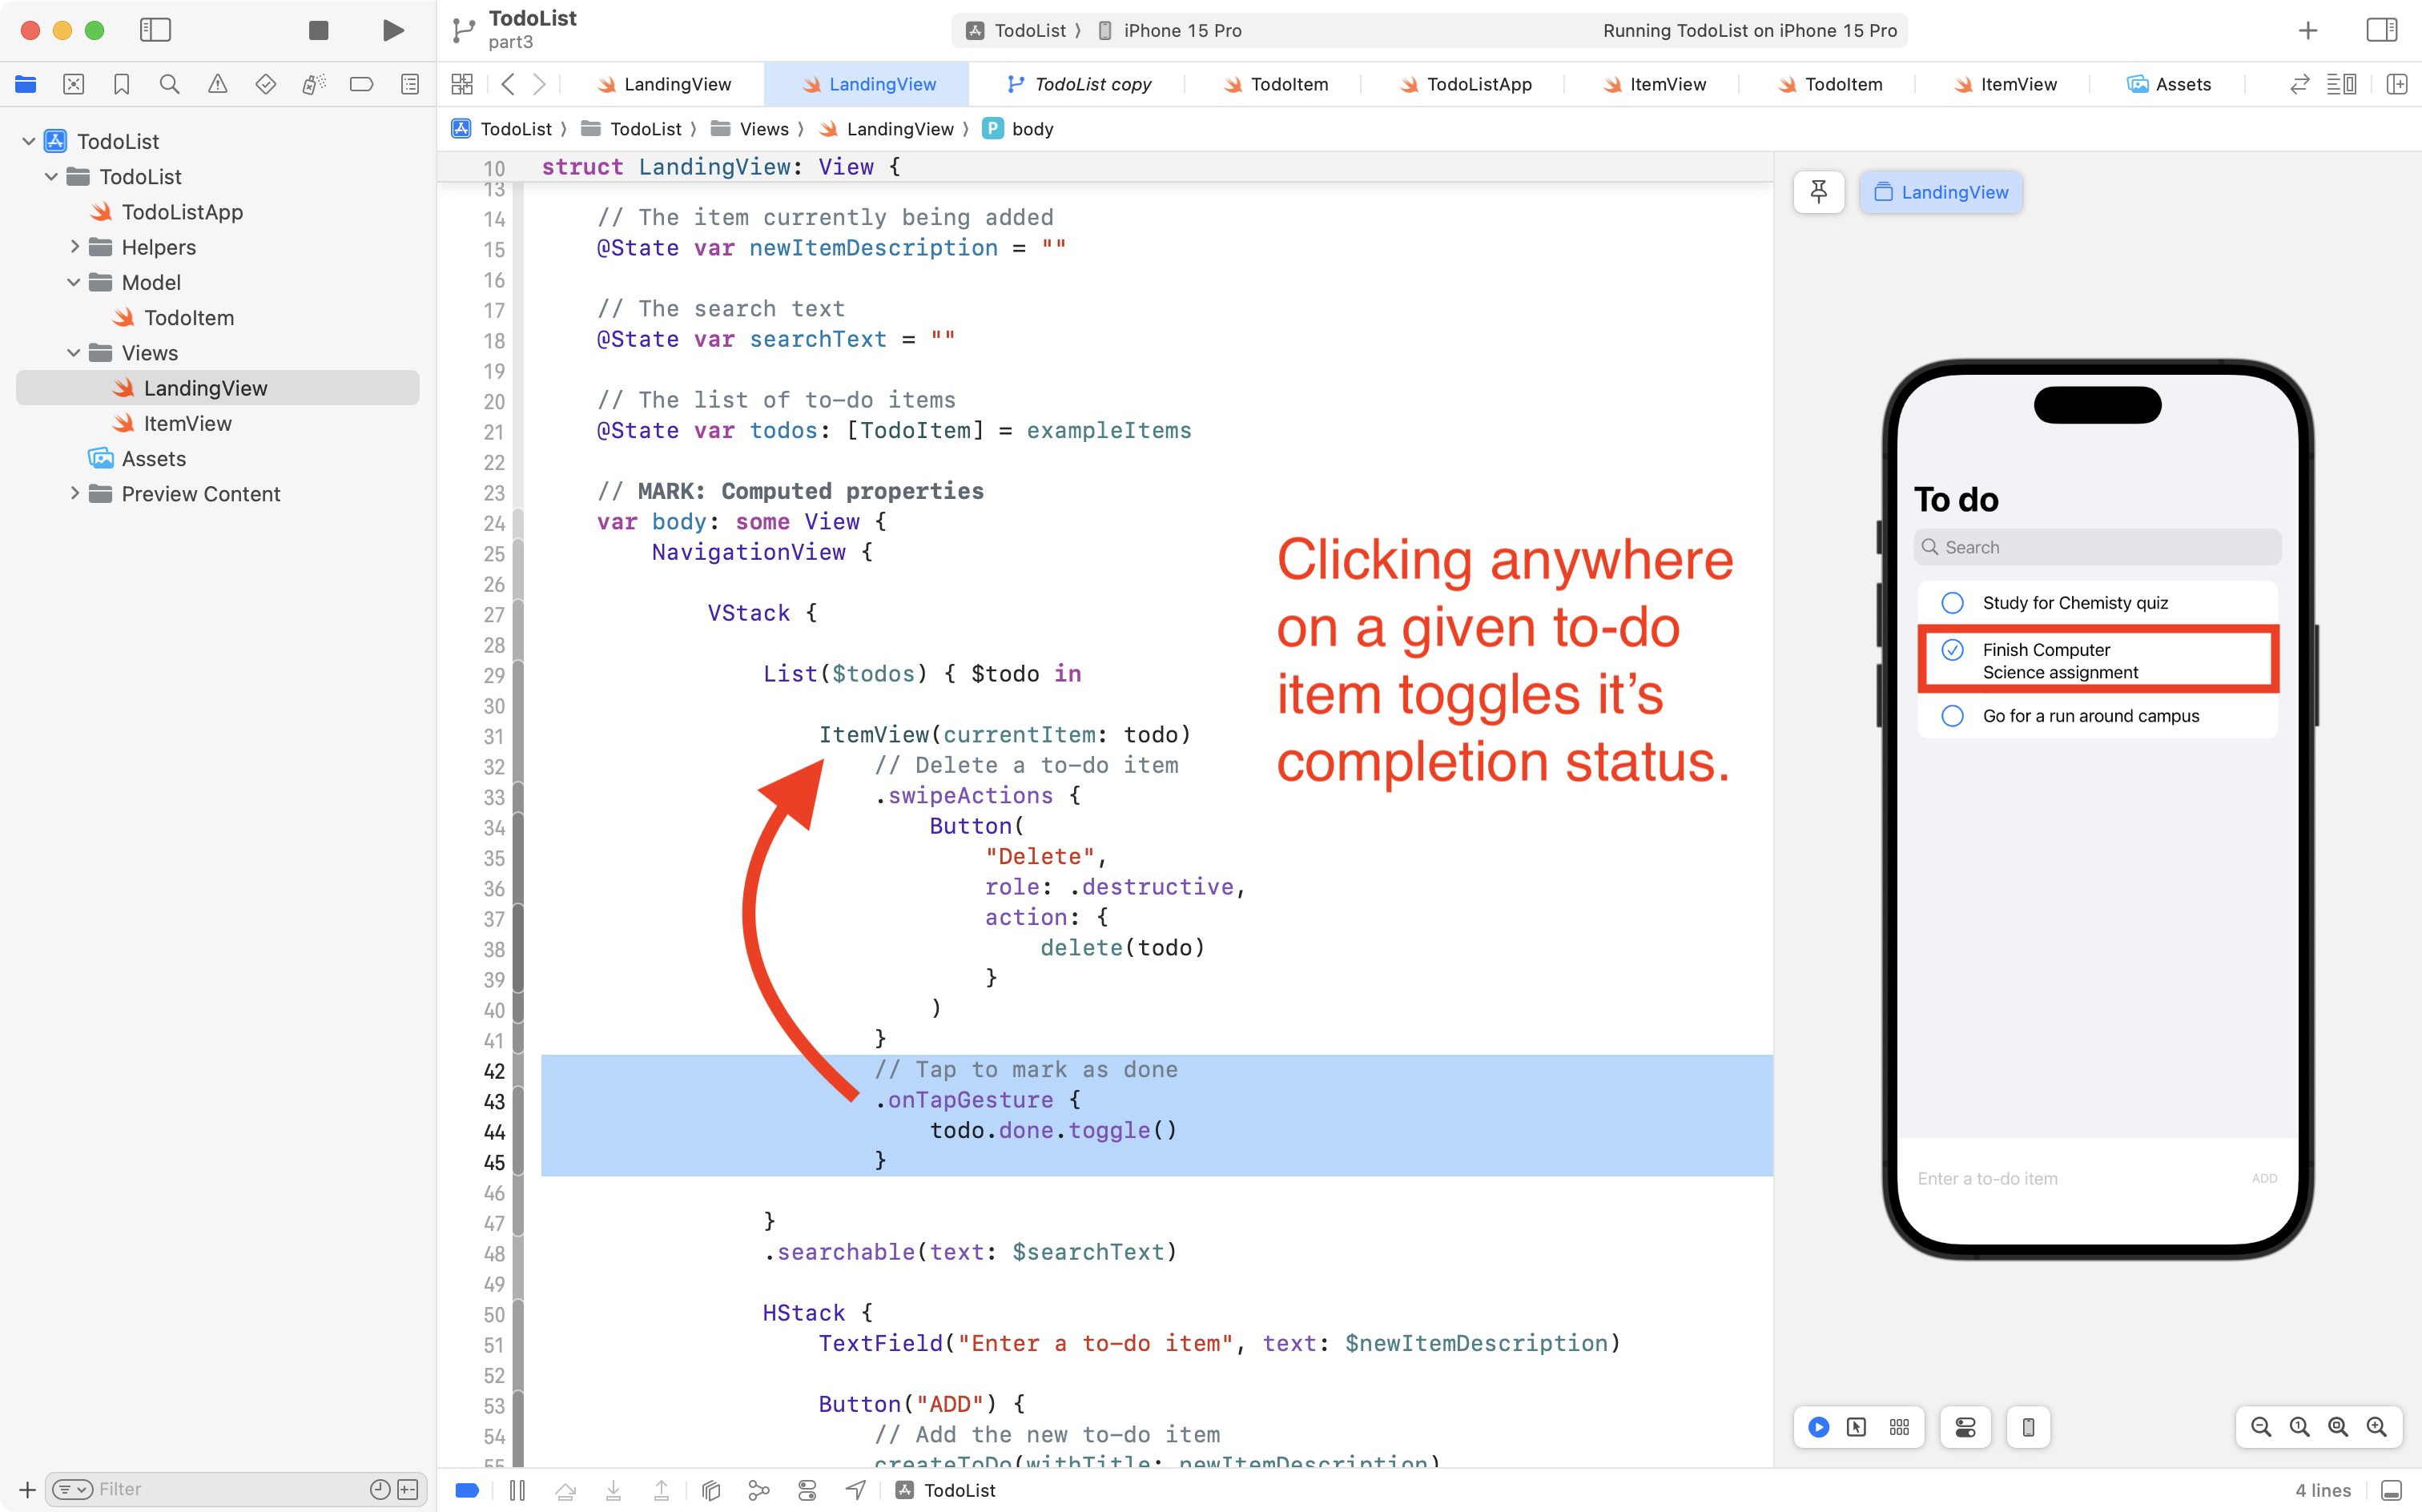Zoom in on the preview canvas
2422x1512 pixels.
pyautogui.click(x=2377, y=1427)
